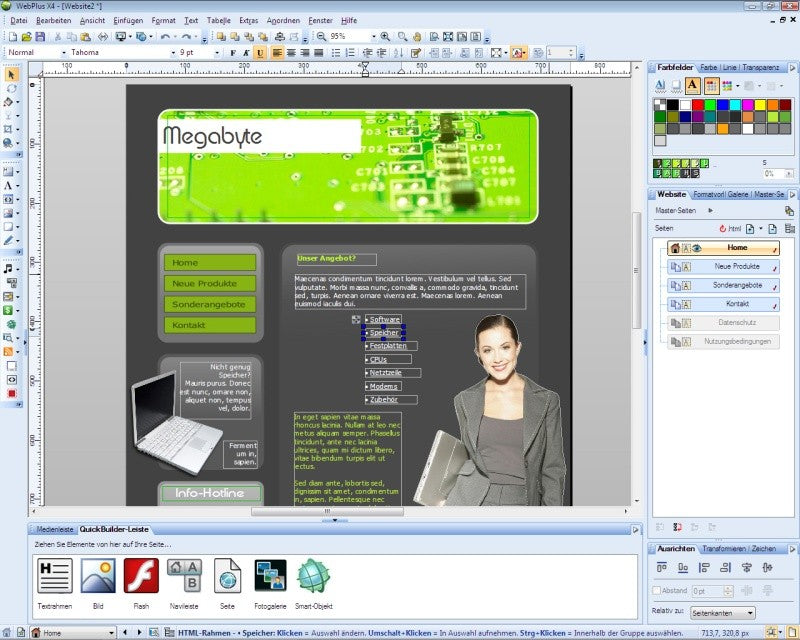Open the zoom percentage dropdown
The width and height of the screenshot is (800, 640).
pos(373,37)
